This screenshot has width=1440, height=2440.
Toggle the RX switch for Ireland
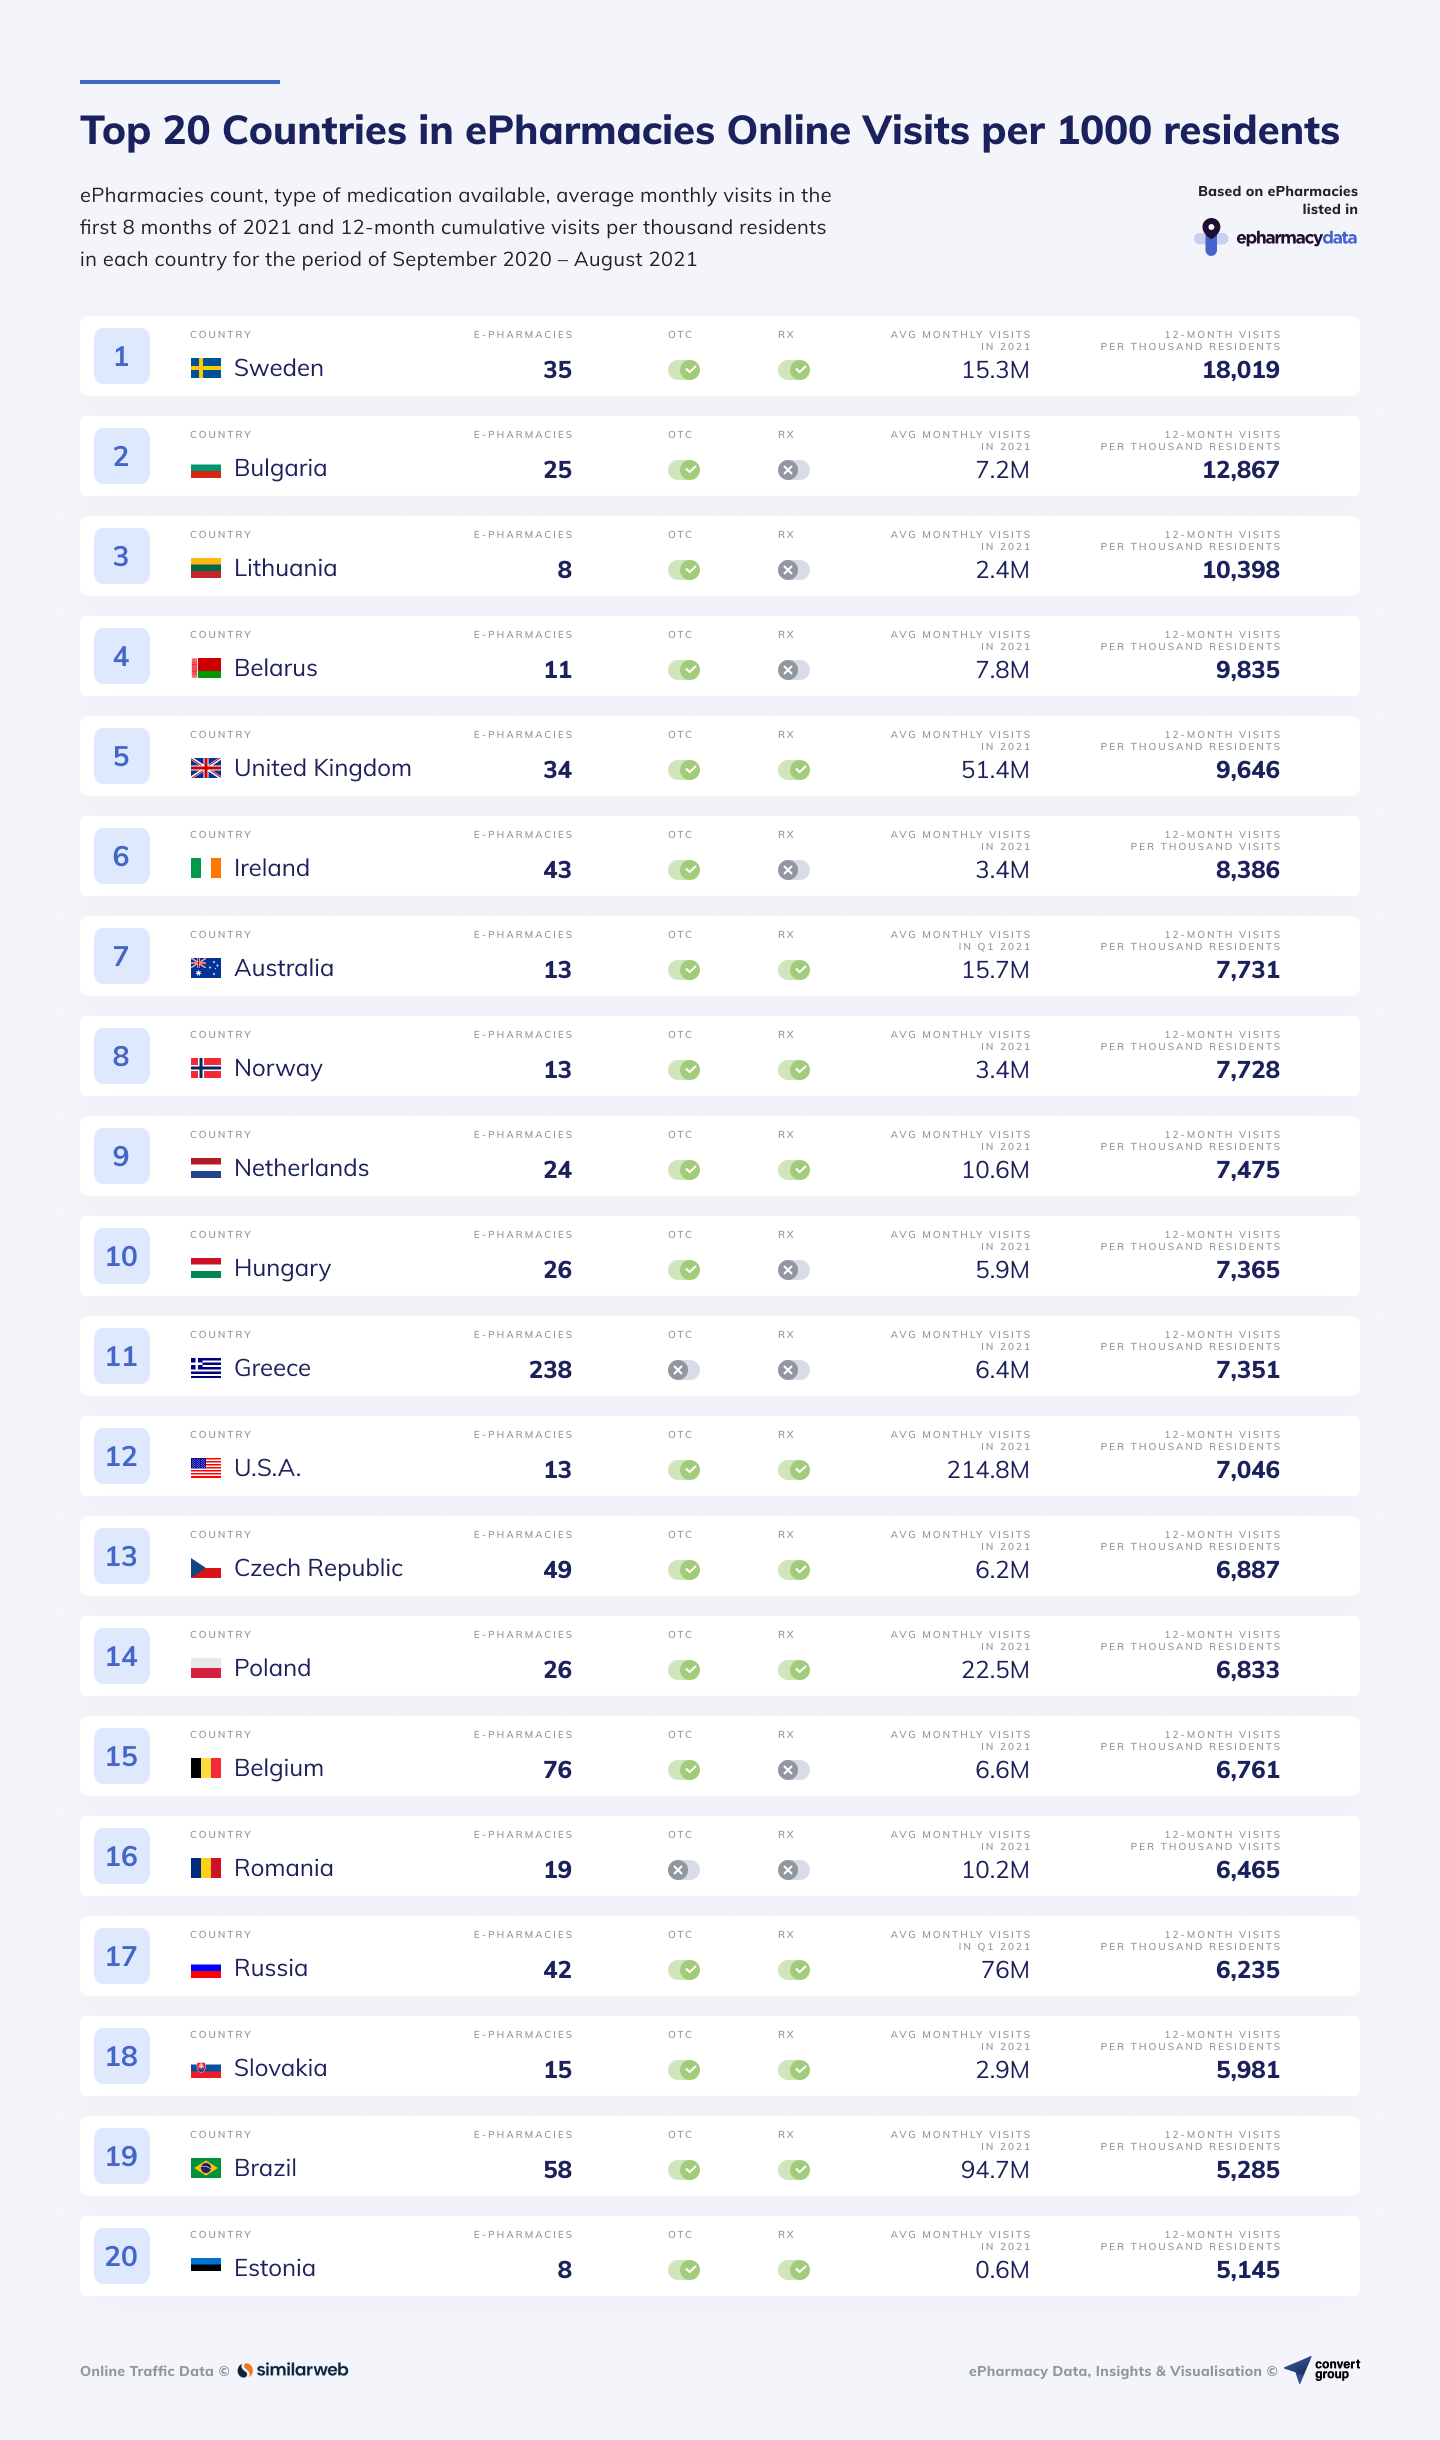794,870
